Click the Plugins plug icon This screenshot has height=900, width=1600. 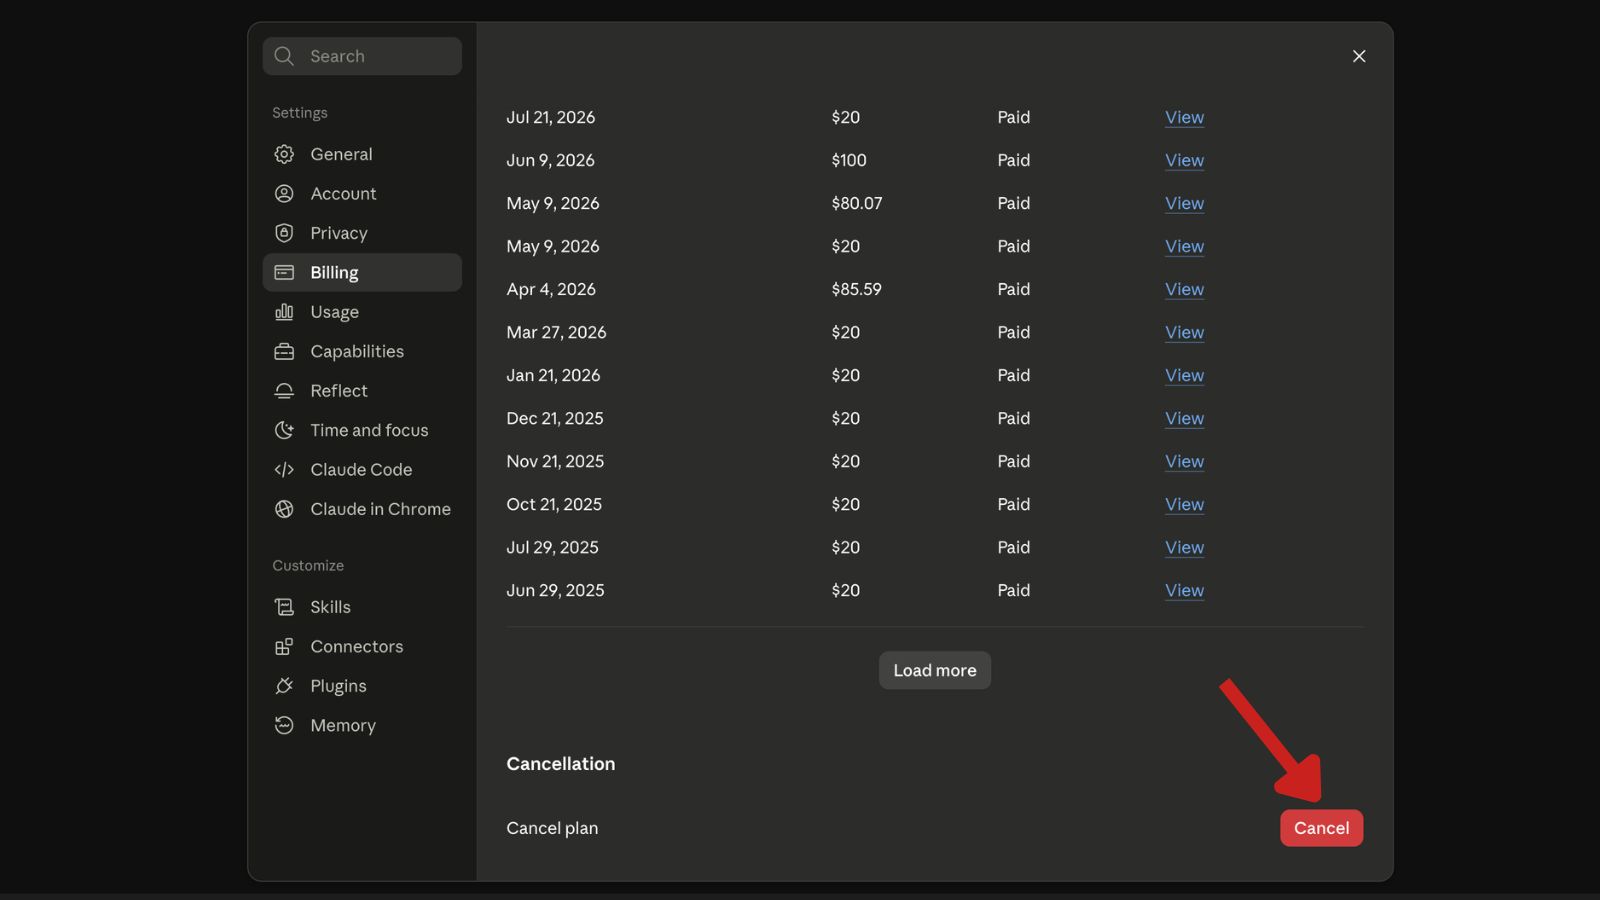[x=284, y=686]
